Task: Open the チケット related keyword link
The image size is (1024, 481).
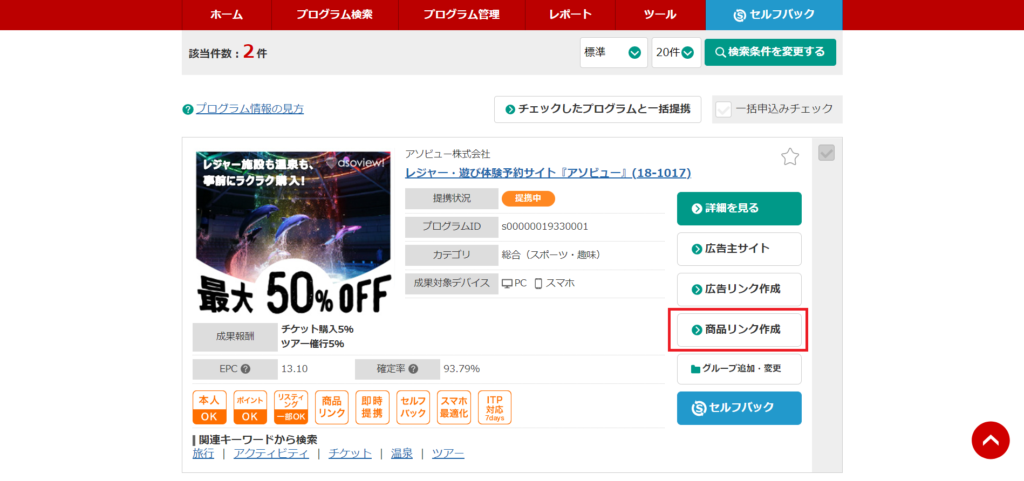Action: pos(350,454)
